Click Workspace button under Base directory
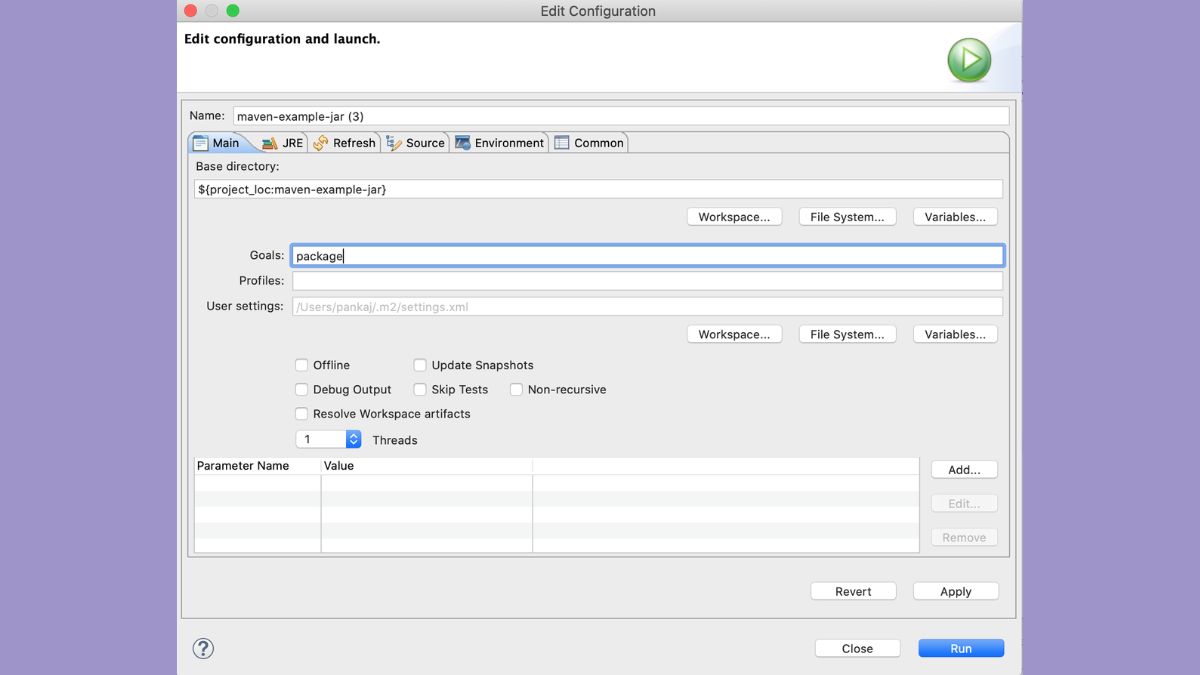The image size is (1200, 675). coord(734,217)
